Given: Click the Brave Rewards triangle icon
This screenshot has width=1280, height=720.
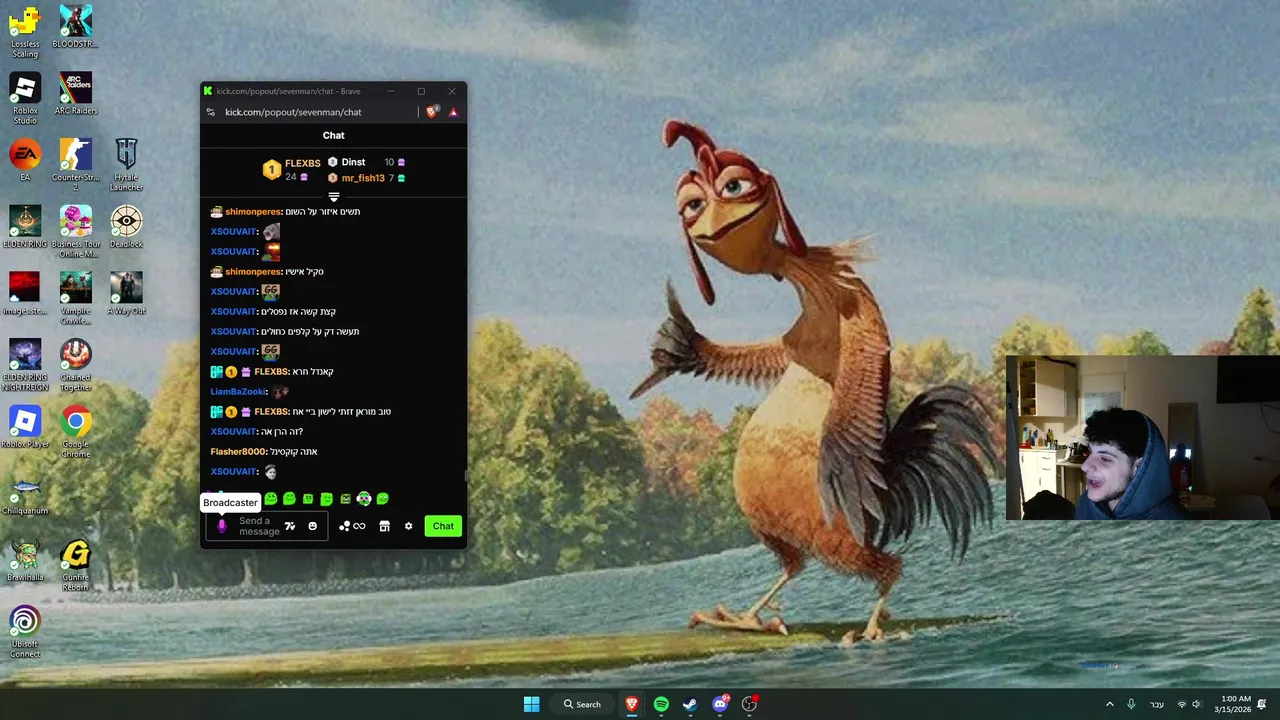Looking at the screenshot, I should (453, 112).
